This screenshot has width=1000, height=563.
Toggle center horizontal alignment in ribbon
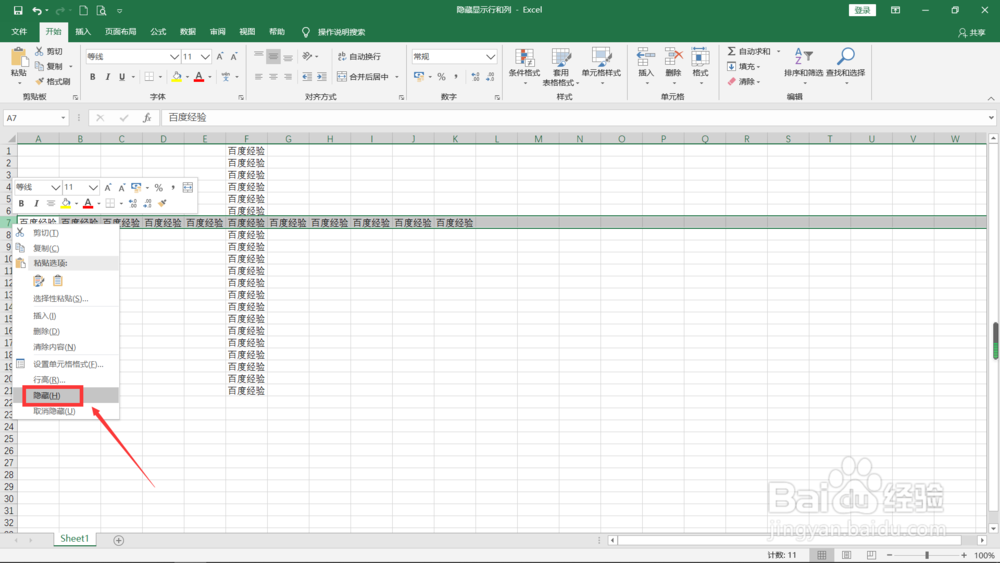click(274, 77)
